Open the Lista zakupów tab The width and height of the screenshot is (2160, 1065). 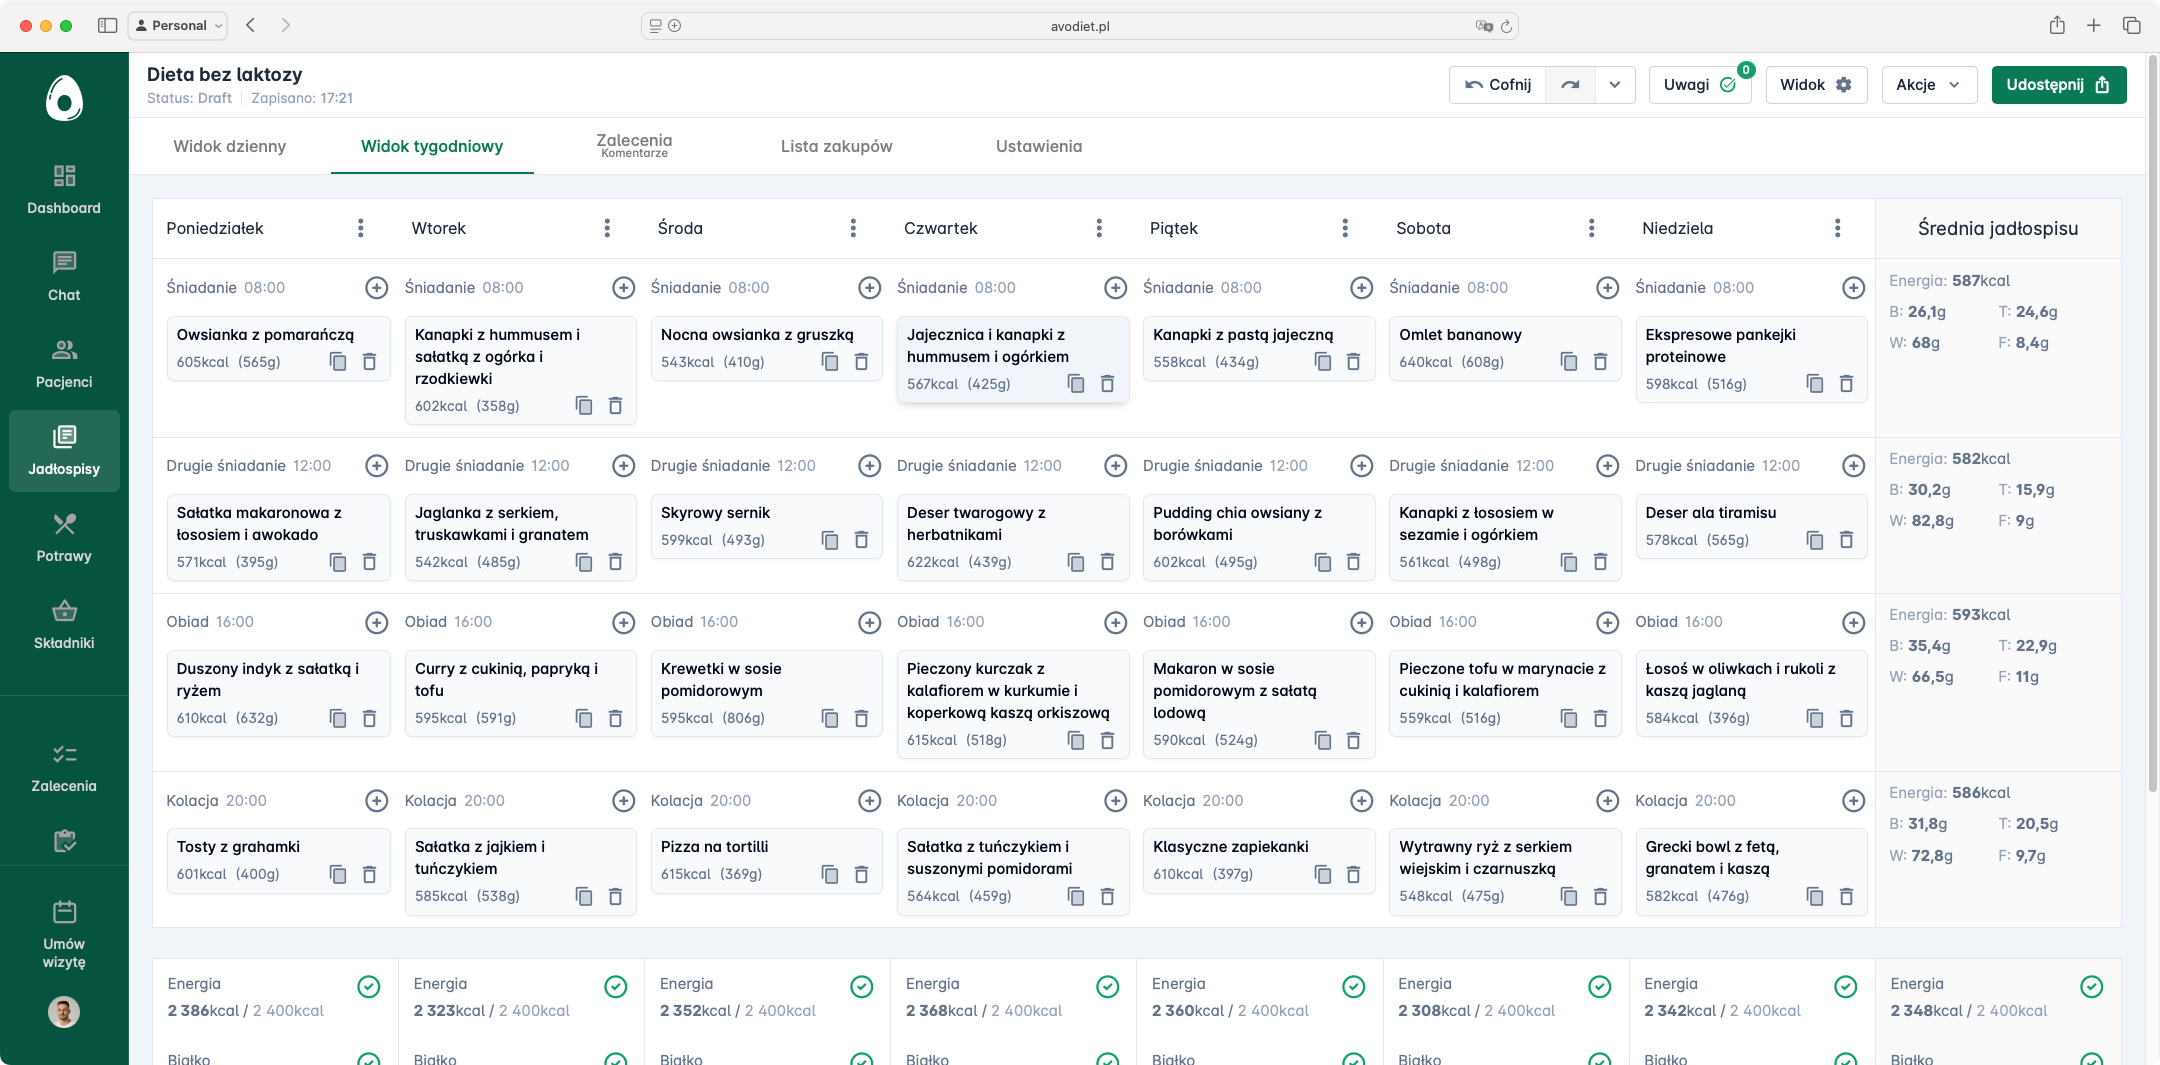point(836,146)
